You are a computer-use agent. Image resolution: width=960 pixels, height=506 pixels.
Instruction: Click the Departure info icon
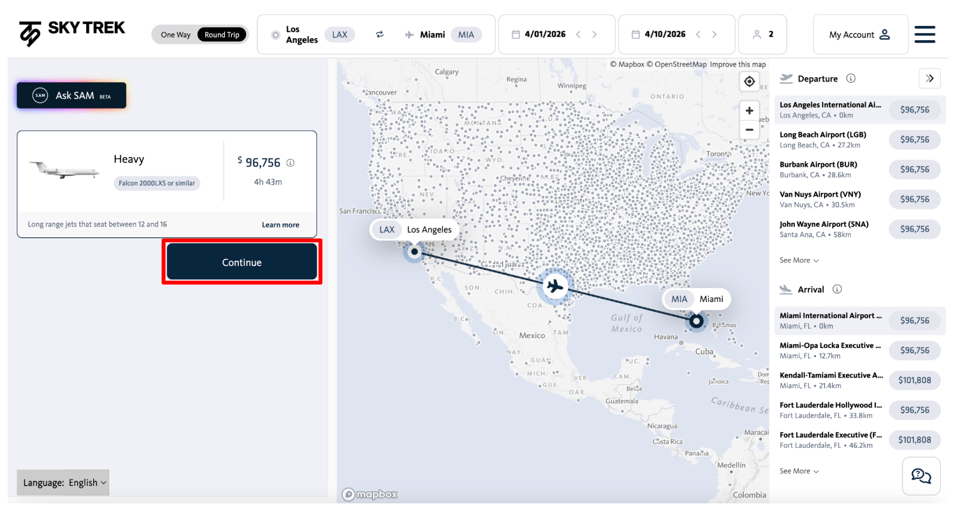point(851,78)
